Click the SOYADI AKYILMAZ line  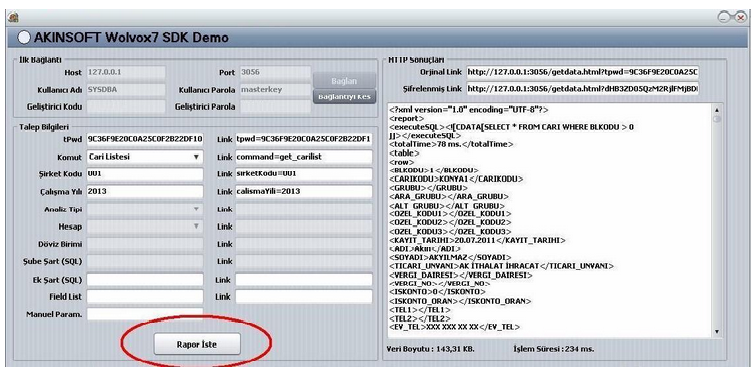(x=450, y=257)
